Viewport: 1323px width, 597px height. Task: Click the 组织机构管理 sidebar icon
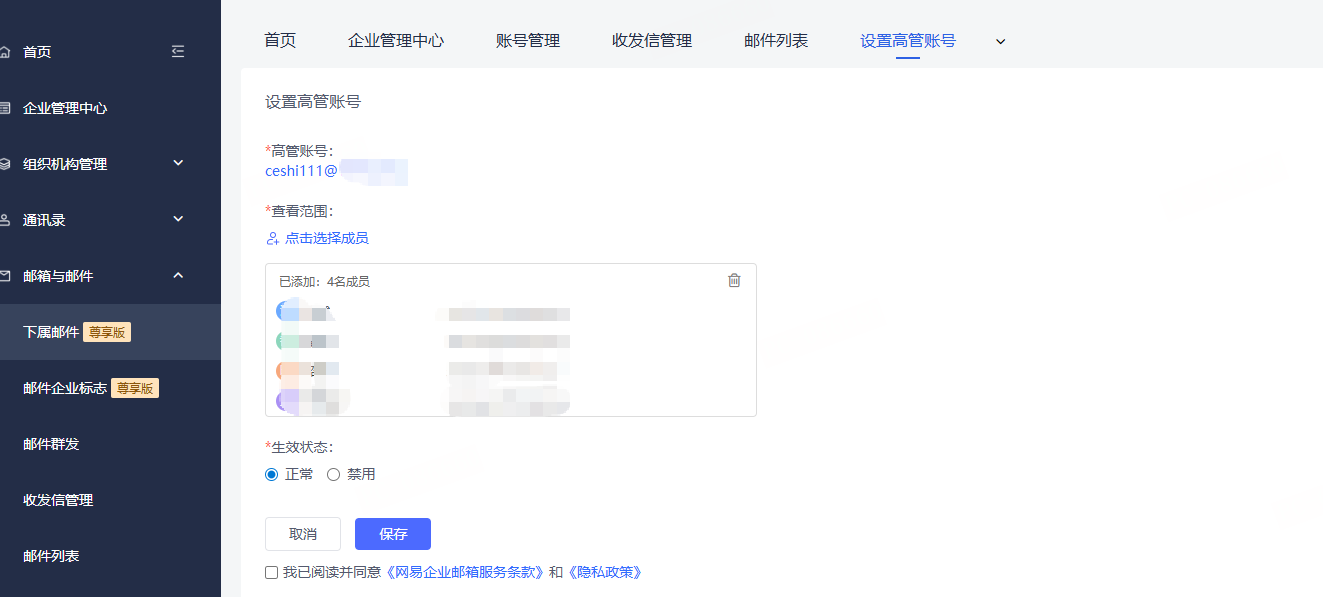tap(6, 164)
